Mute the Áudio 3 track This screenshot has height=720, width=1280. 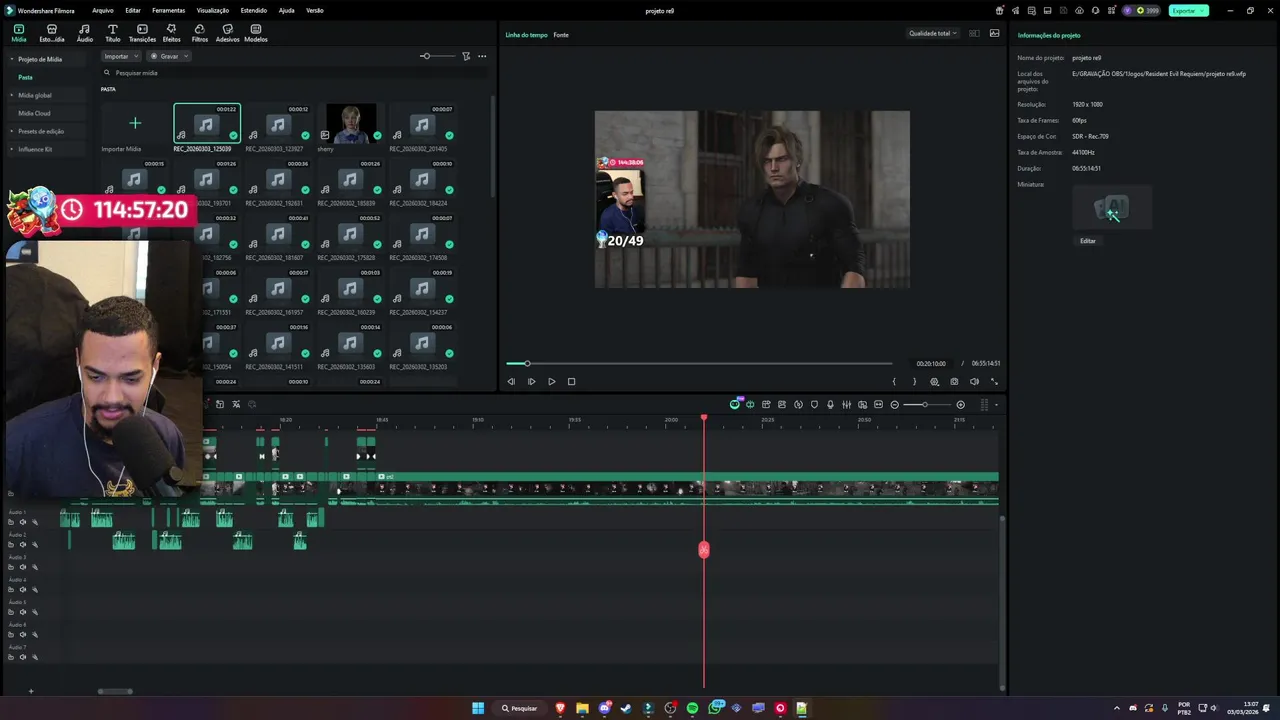(23, 567)
